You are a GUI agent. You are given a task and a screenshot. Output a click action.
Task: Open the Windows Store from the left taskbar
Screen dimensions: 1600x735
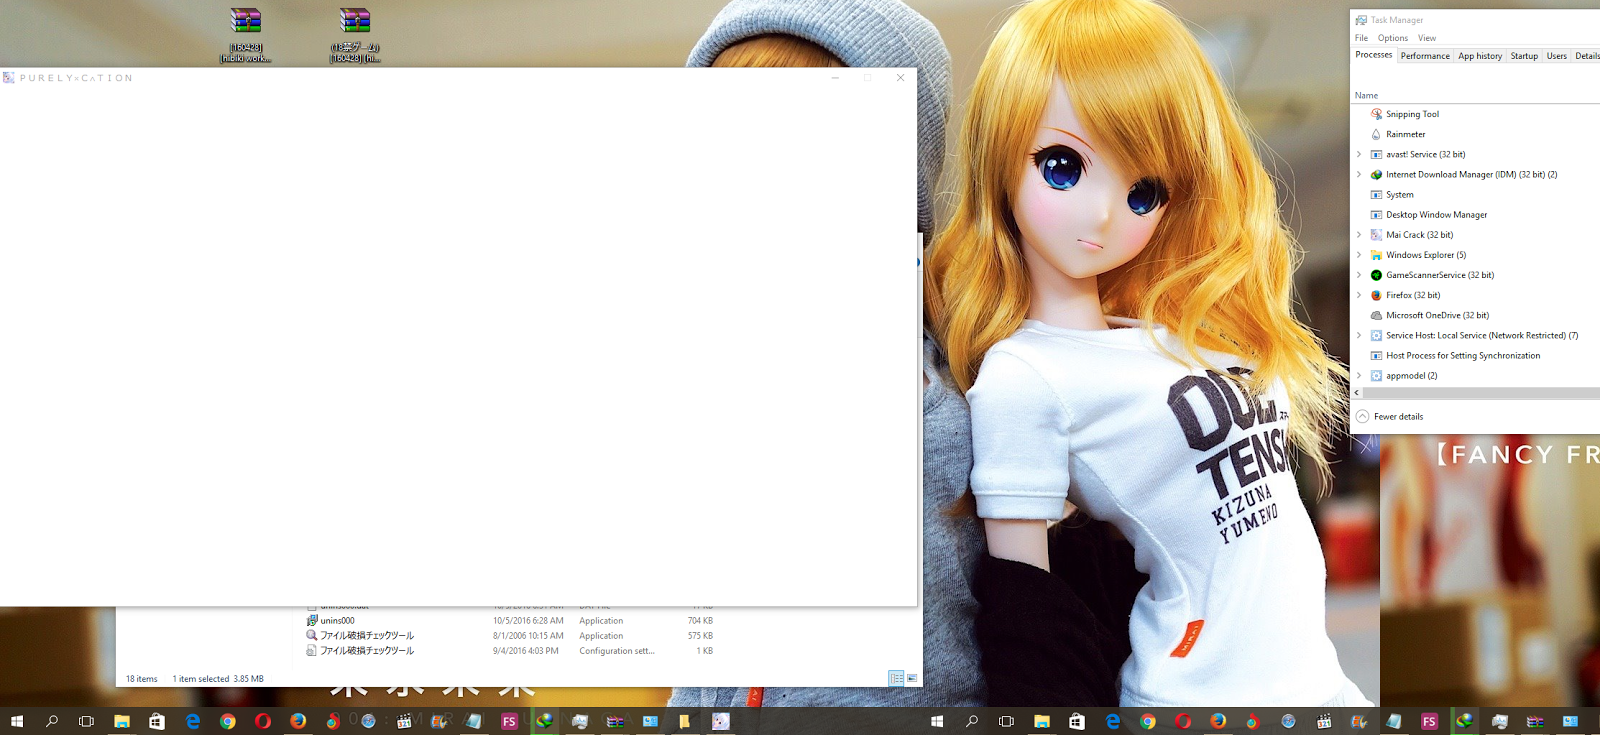click(x=157, y=721)
